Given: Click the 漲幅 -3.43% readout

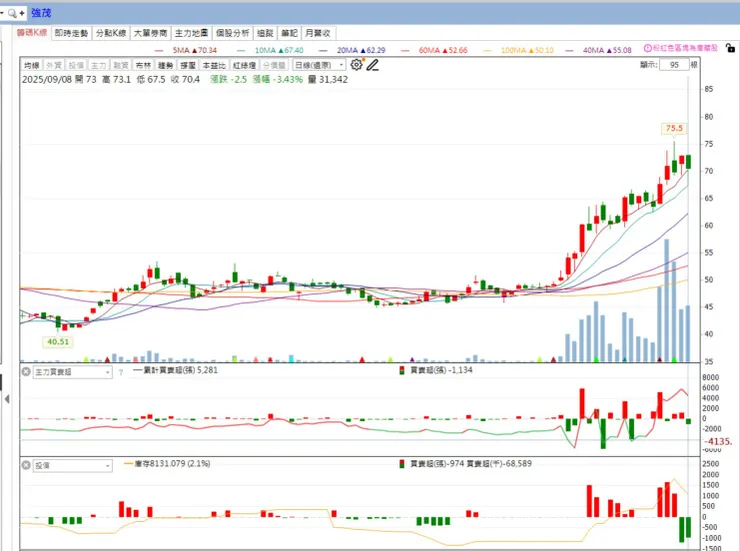Looking at the screenshot, I should 277,79.
